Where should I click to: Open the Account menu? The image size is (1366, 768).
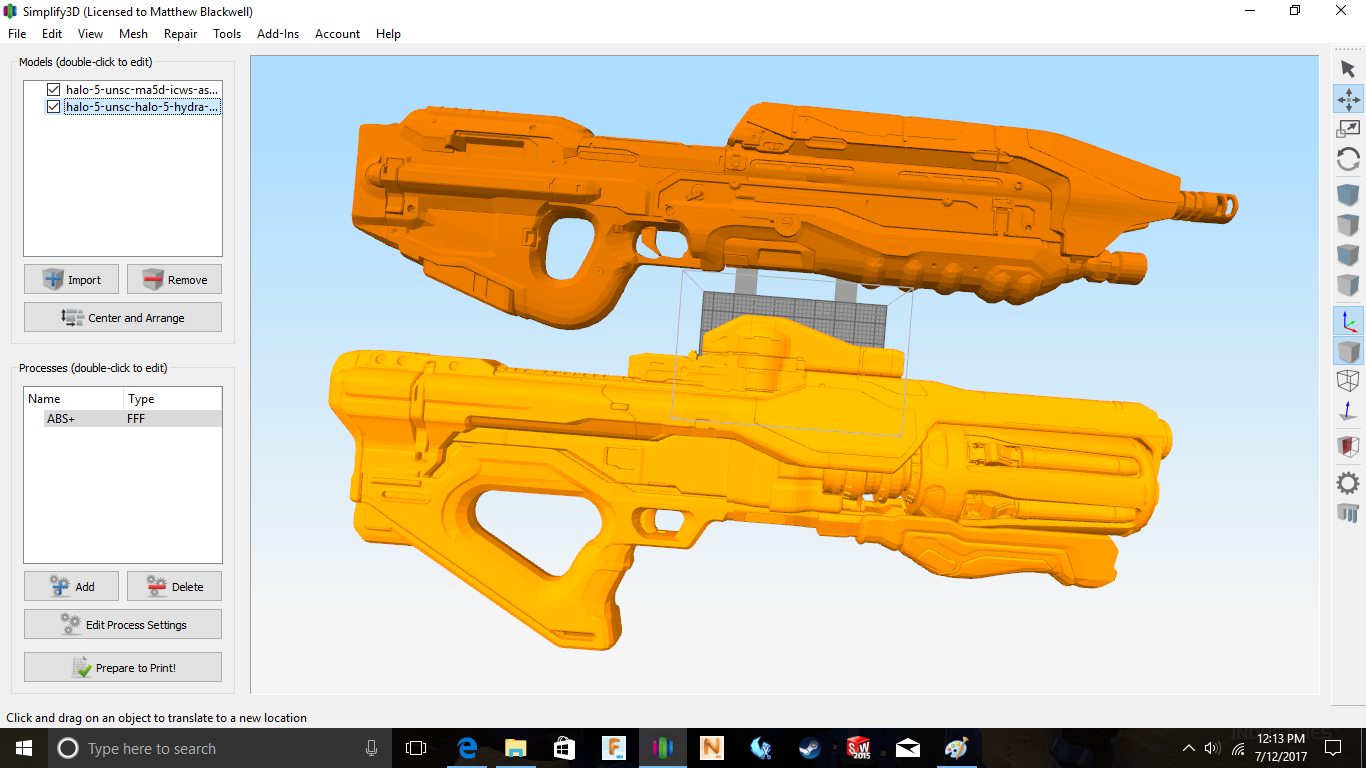point(337,33)
